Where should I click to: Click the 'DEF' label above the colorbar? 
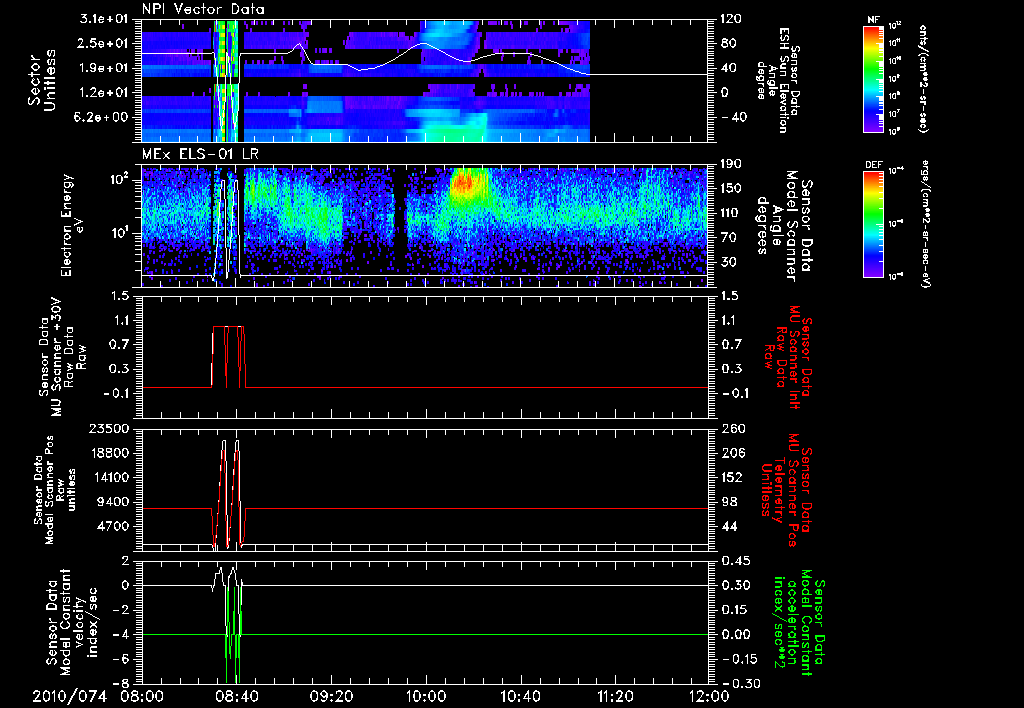pos(873,165)
